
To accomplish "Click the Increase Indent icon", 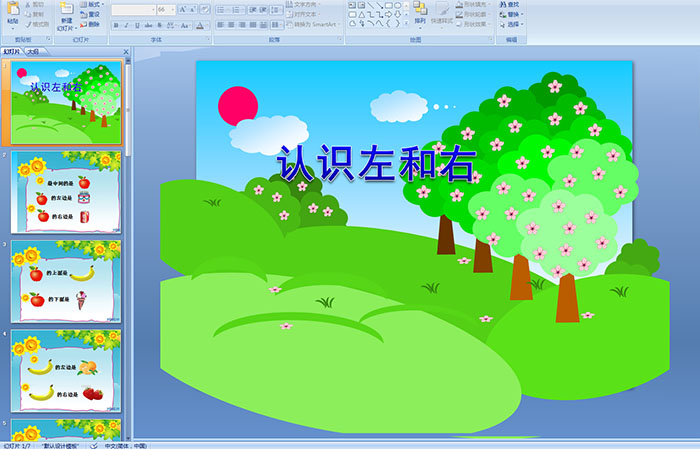I will [x=263, y=10].
